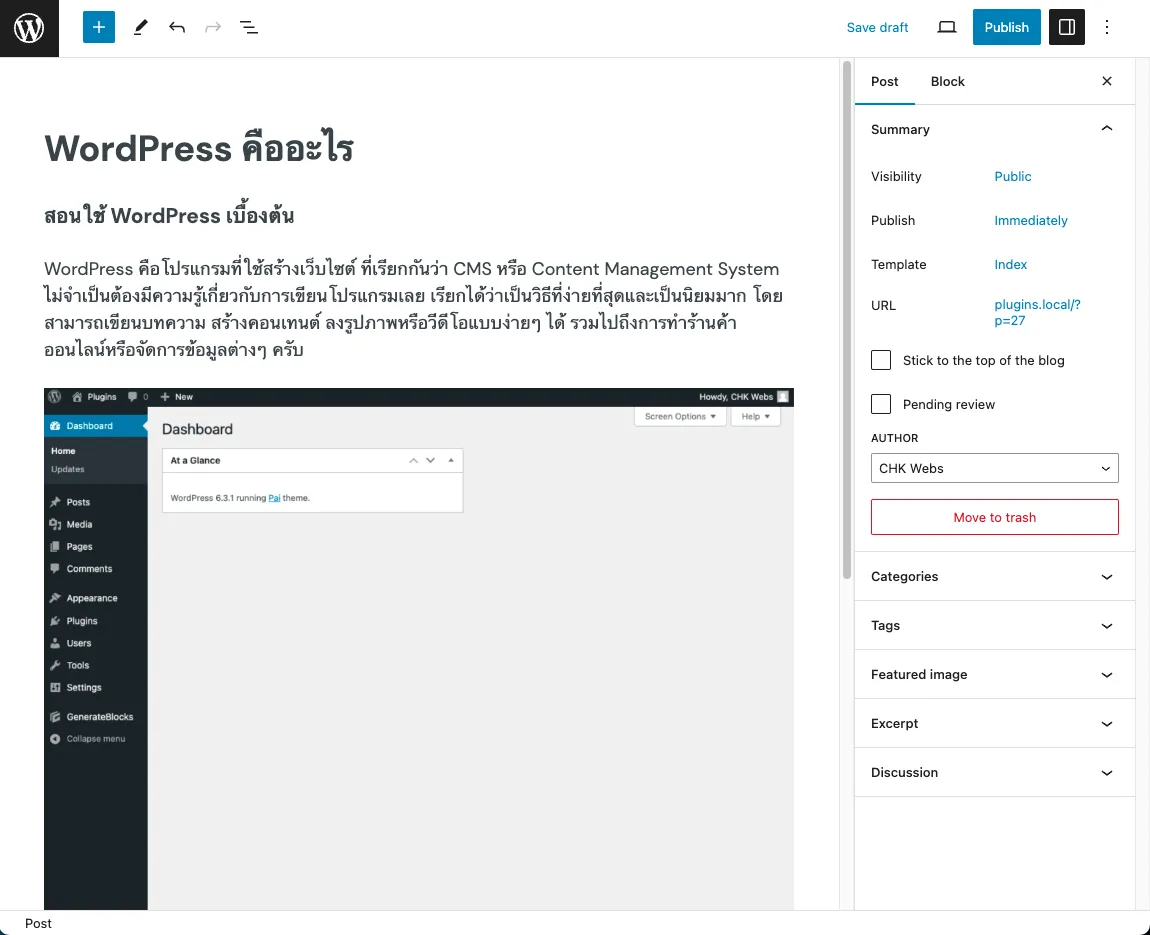The height and width of the screenshot is (935, 1150).
Task: Close the settings sidebar with the X
Action: click(1107, 81)
